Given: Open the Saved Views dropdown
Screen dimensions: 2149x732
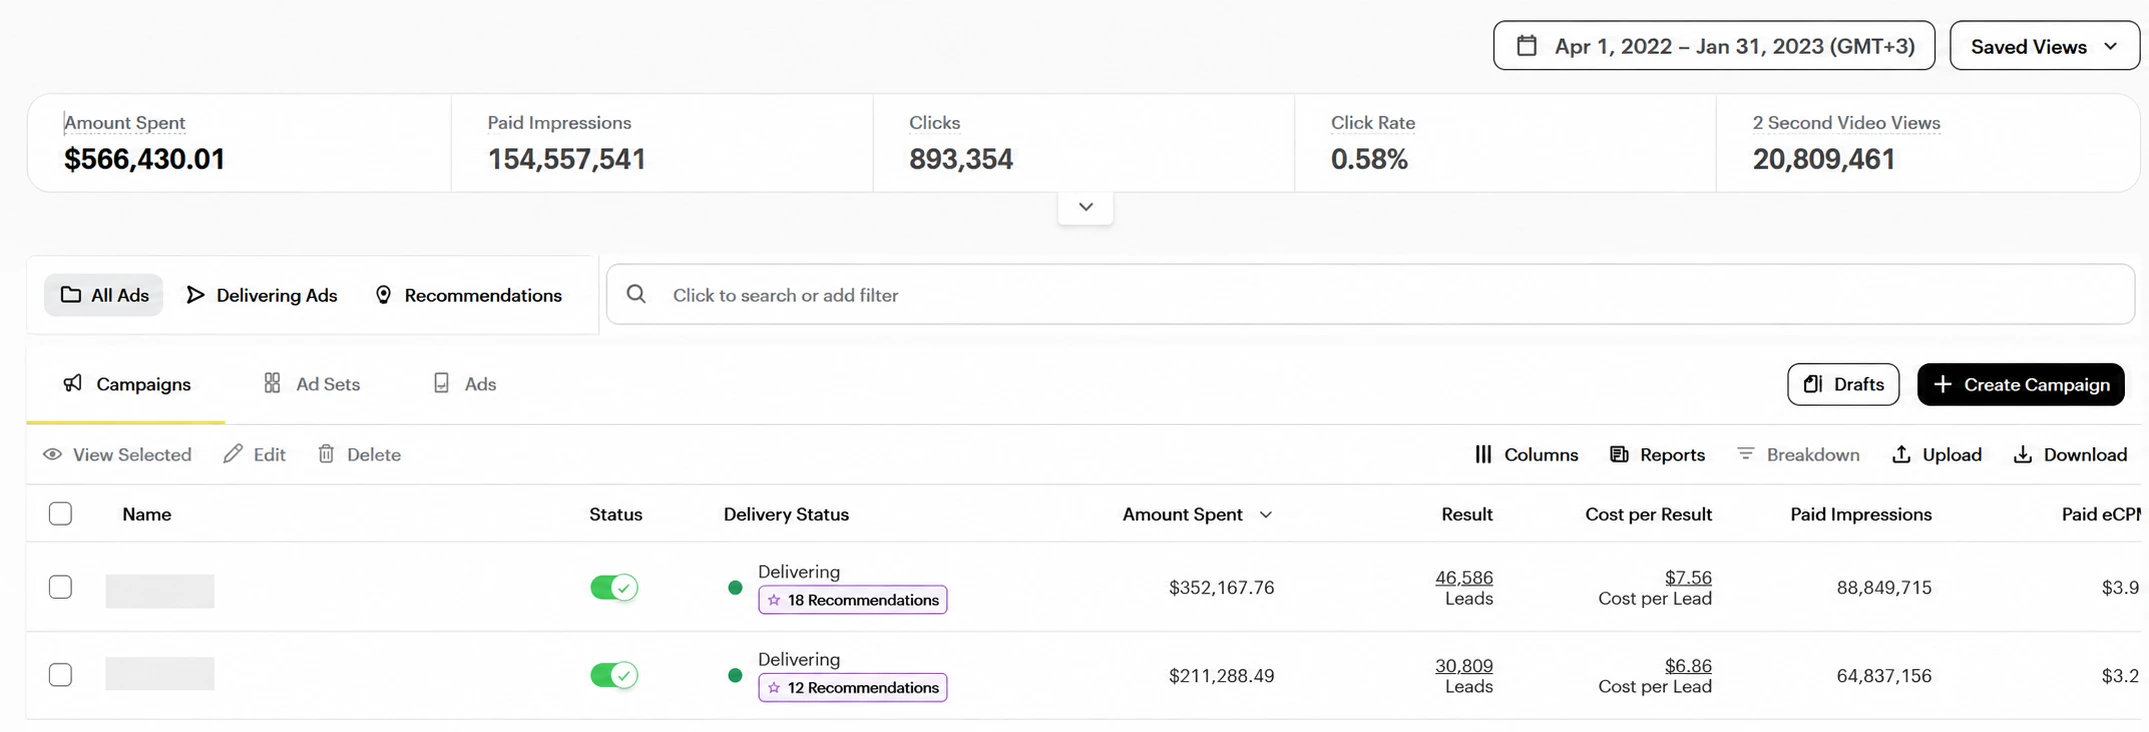Looking at the screenshot, I should point(2044,46).
